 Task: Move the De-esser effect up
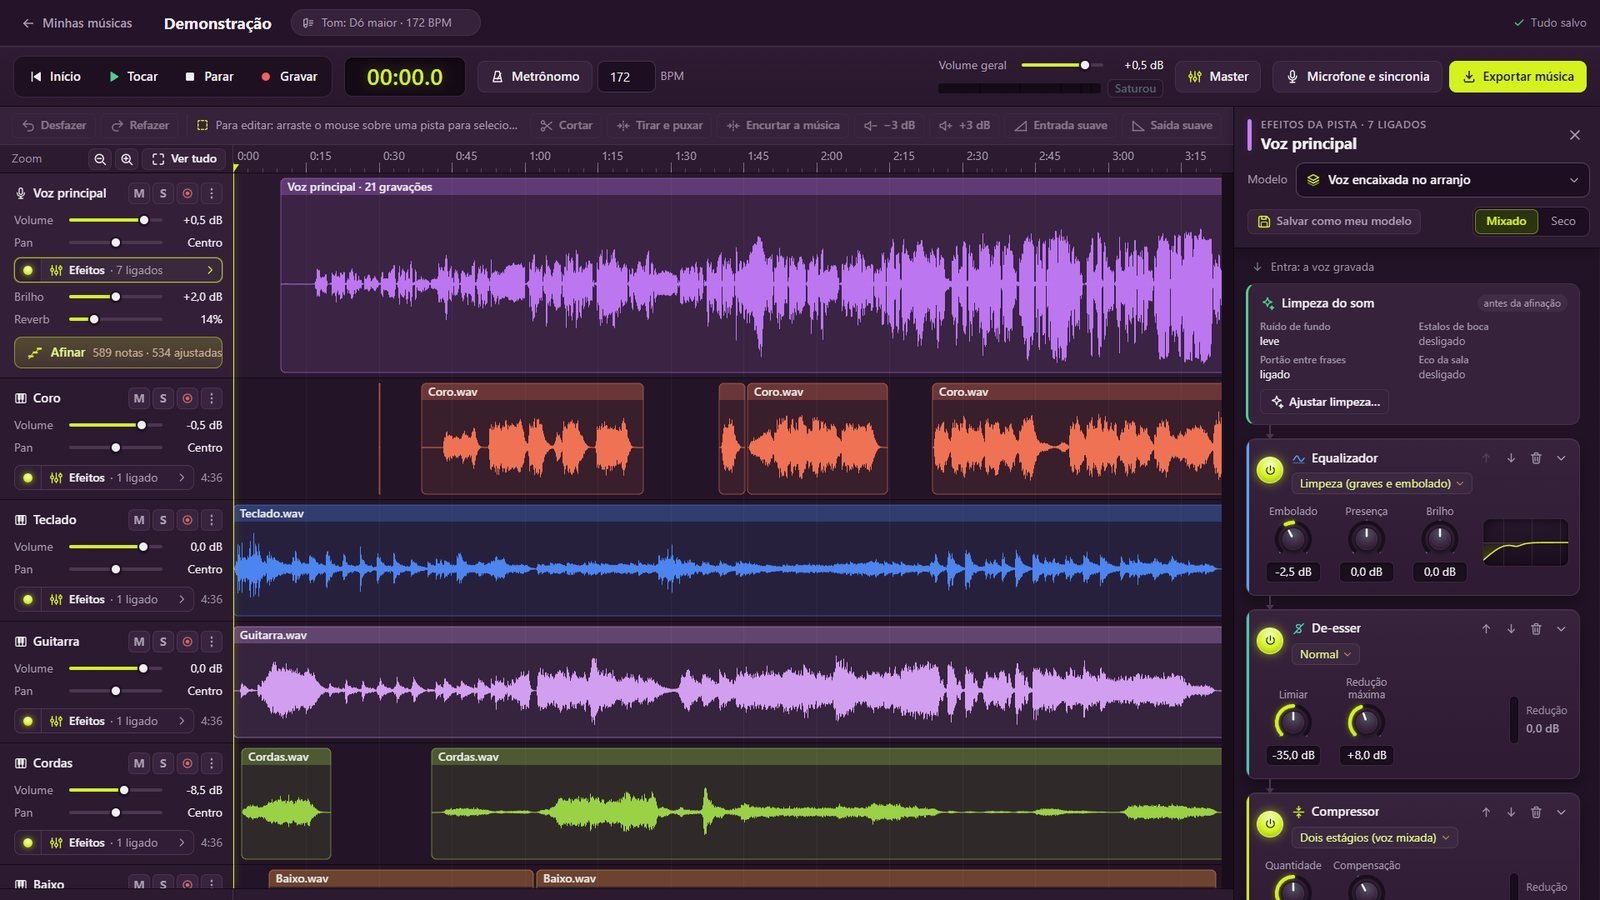click(x=1486, y=629)
